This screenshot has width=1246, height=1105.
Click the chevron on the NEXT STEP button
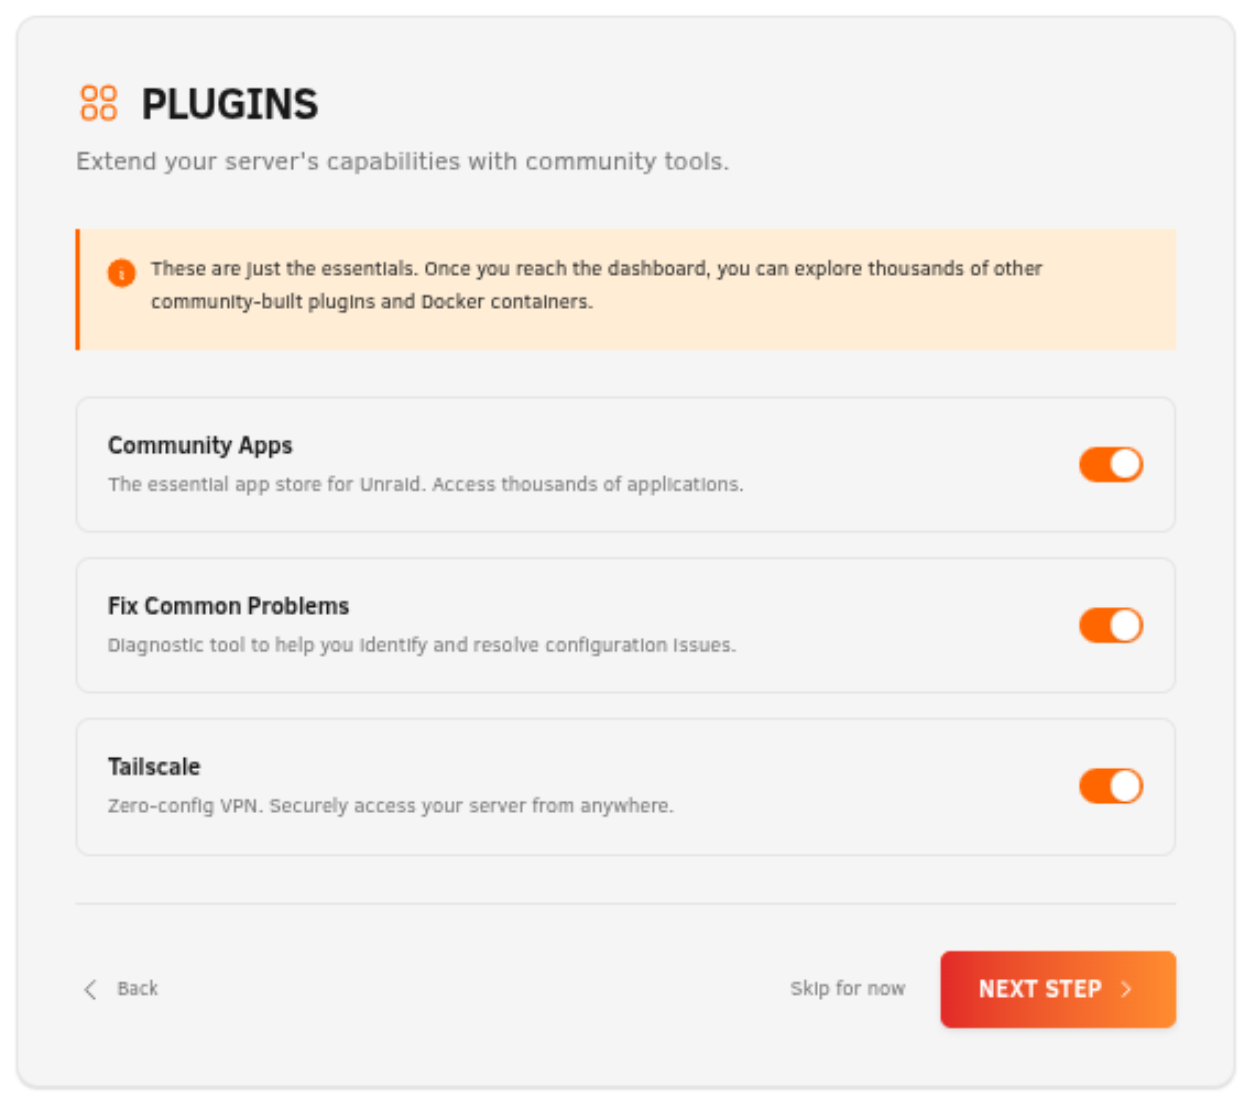click(x=1126, y=989)
